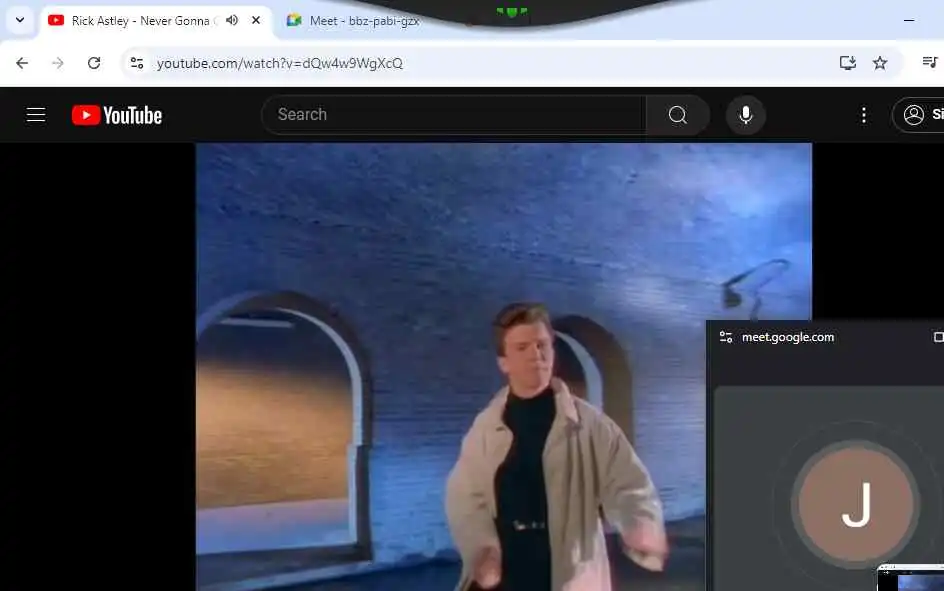View site information icon in address bar
944x591 pixels.
pyautogui.click(x=137, y=63)
